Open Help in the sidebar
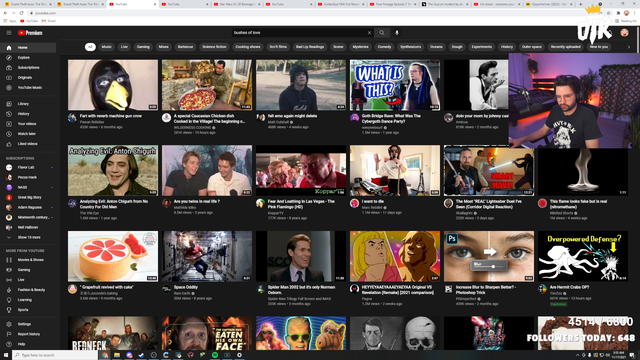Viewport: 640px width, 360px height. (x=28, y=344)
